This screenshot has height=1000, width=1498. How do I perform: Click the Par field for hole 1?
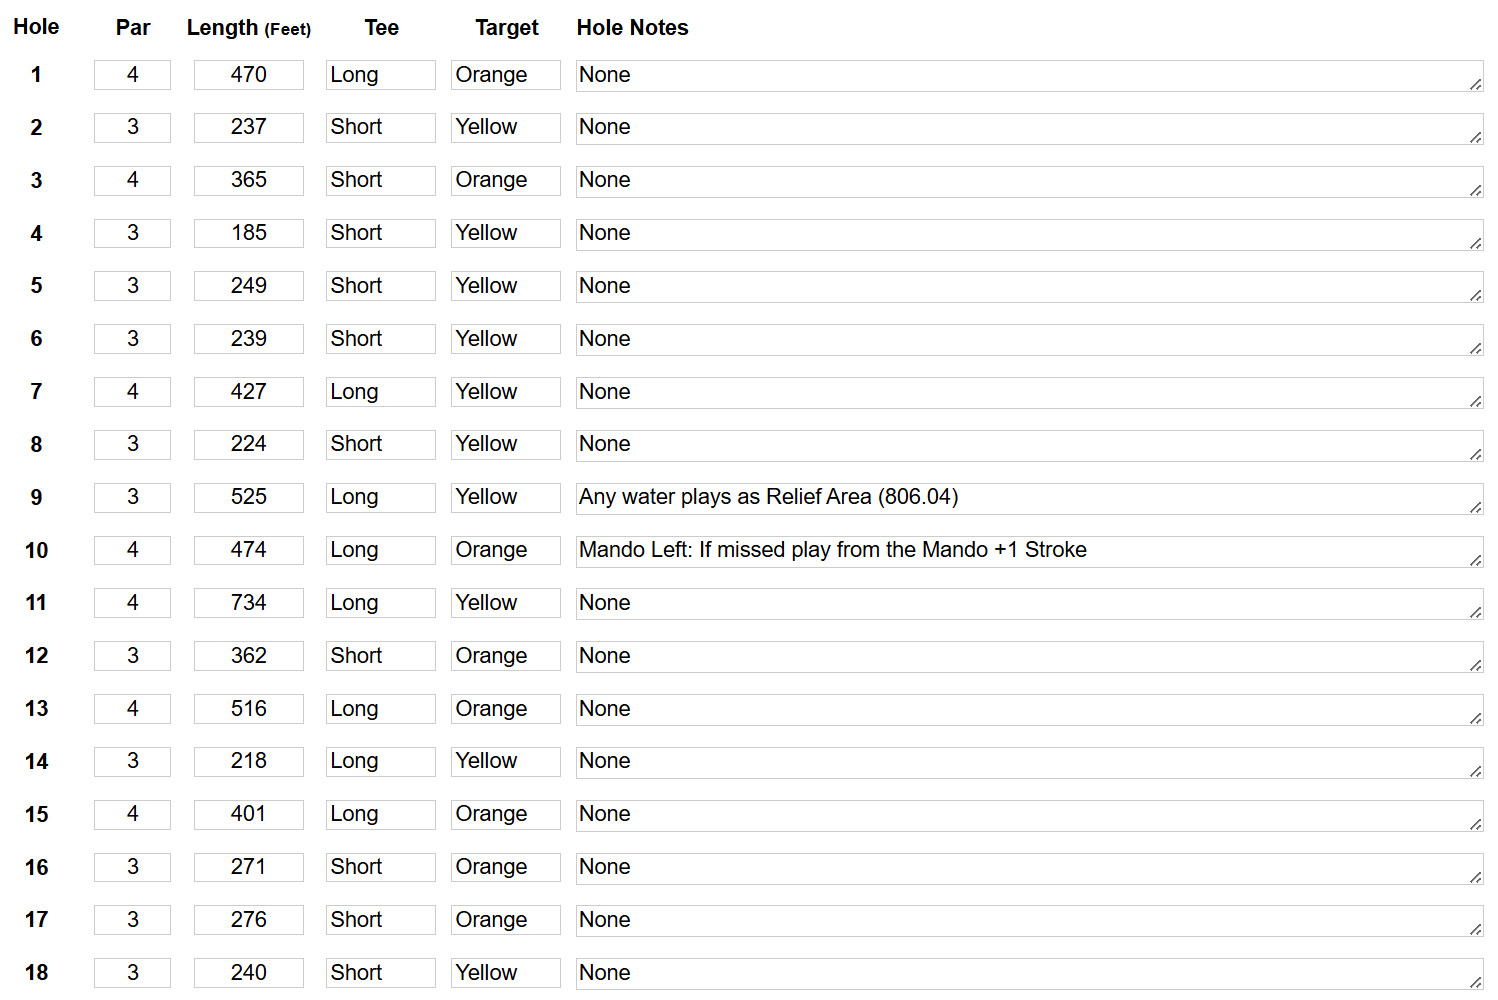[132, 75]
